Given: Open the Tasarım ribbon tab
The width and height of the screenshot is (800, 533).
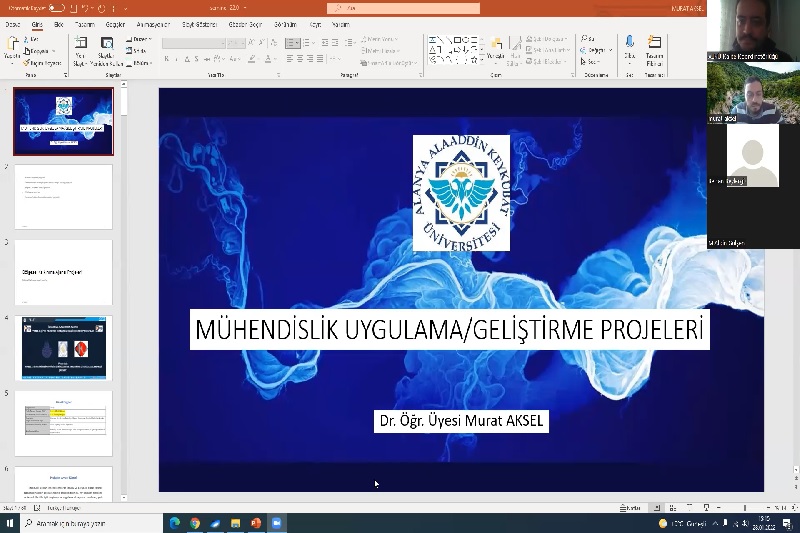Looking at the screenshot, I should point(84,22).
